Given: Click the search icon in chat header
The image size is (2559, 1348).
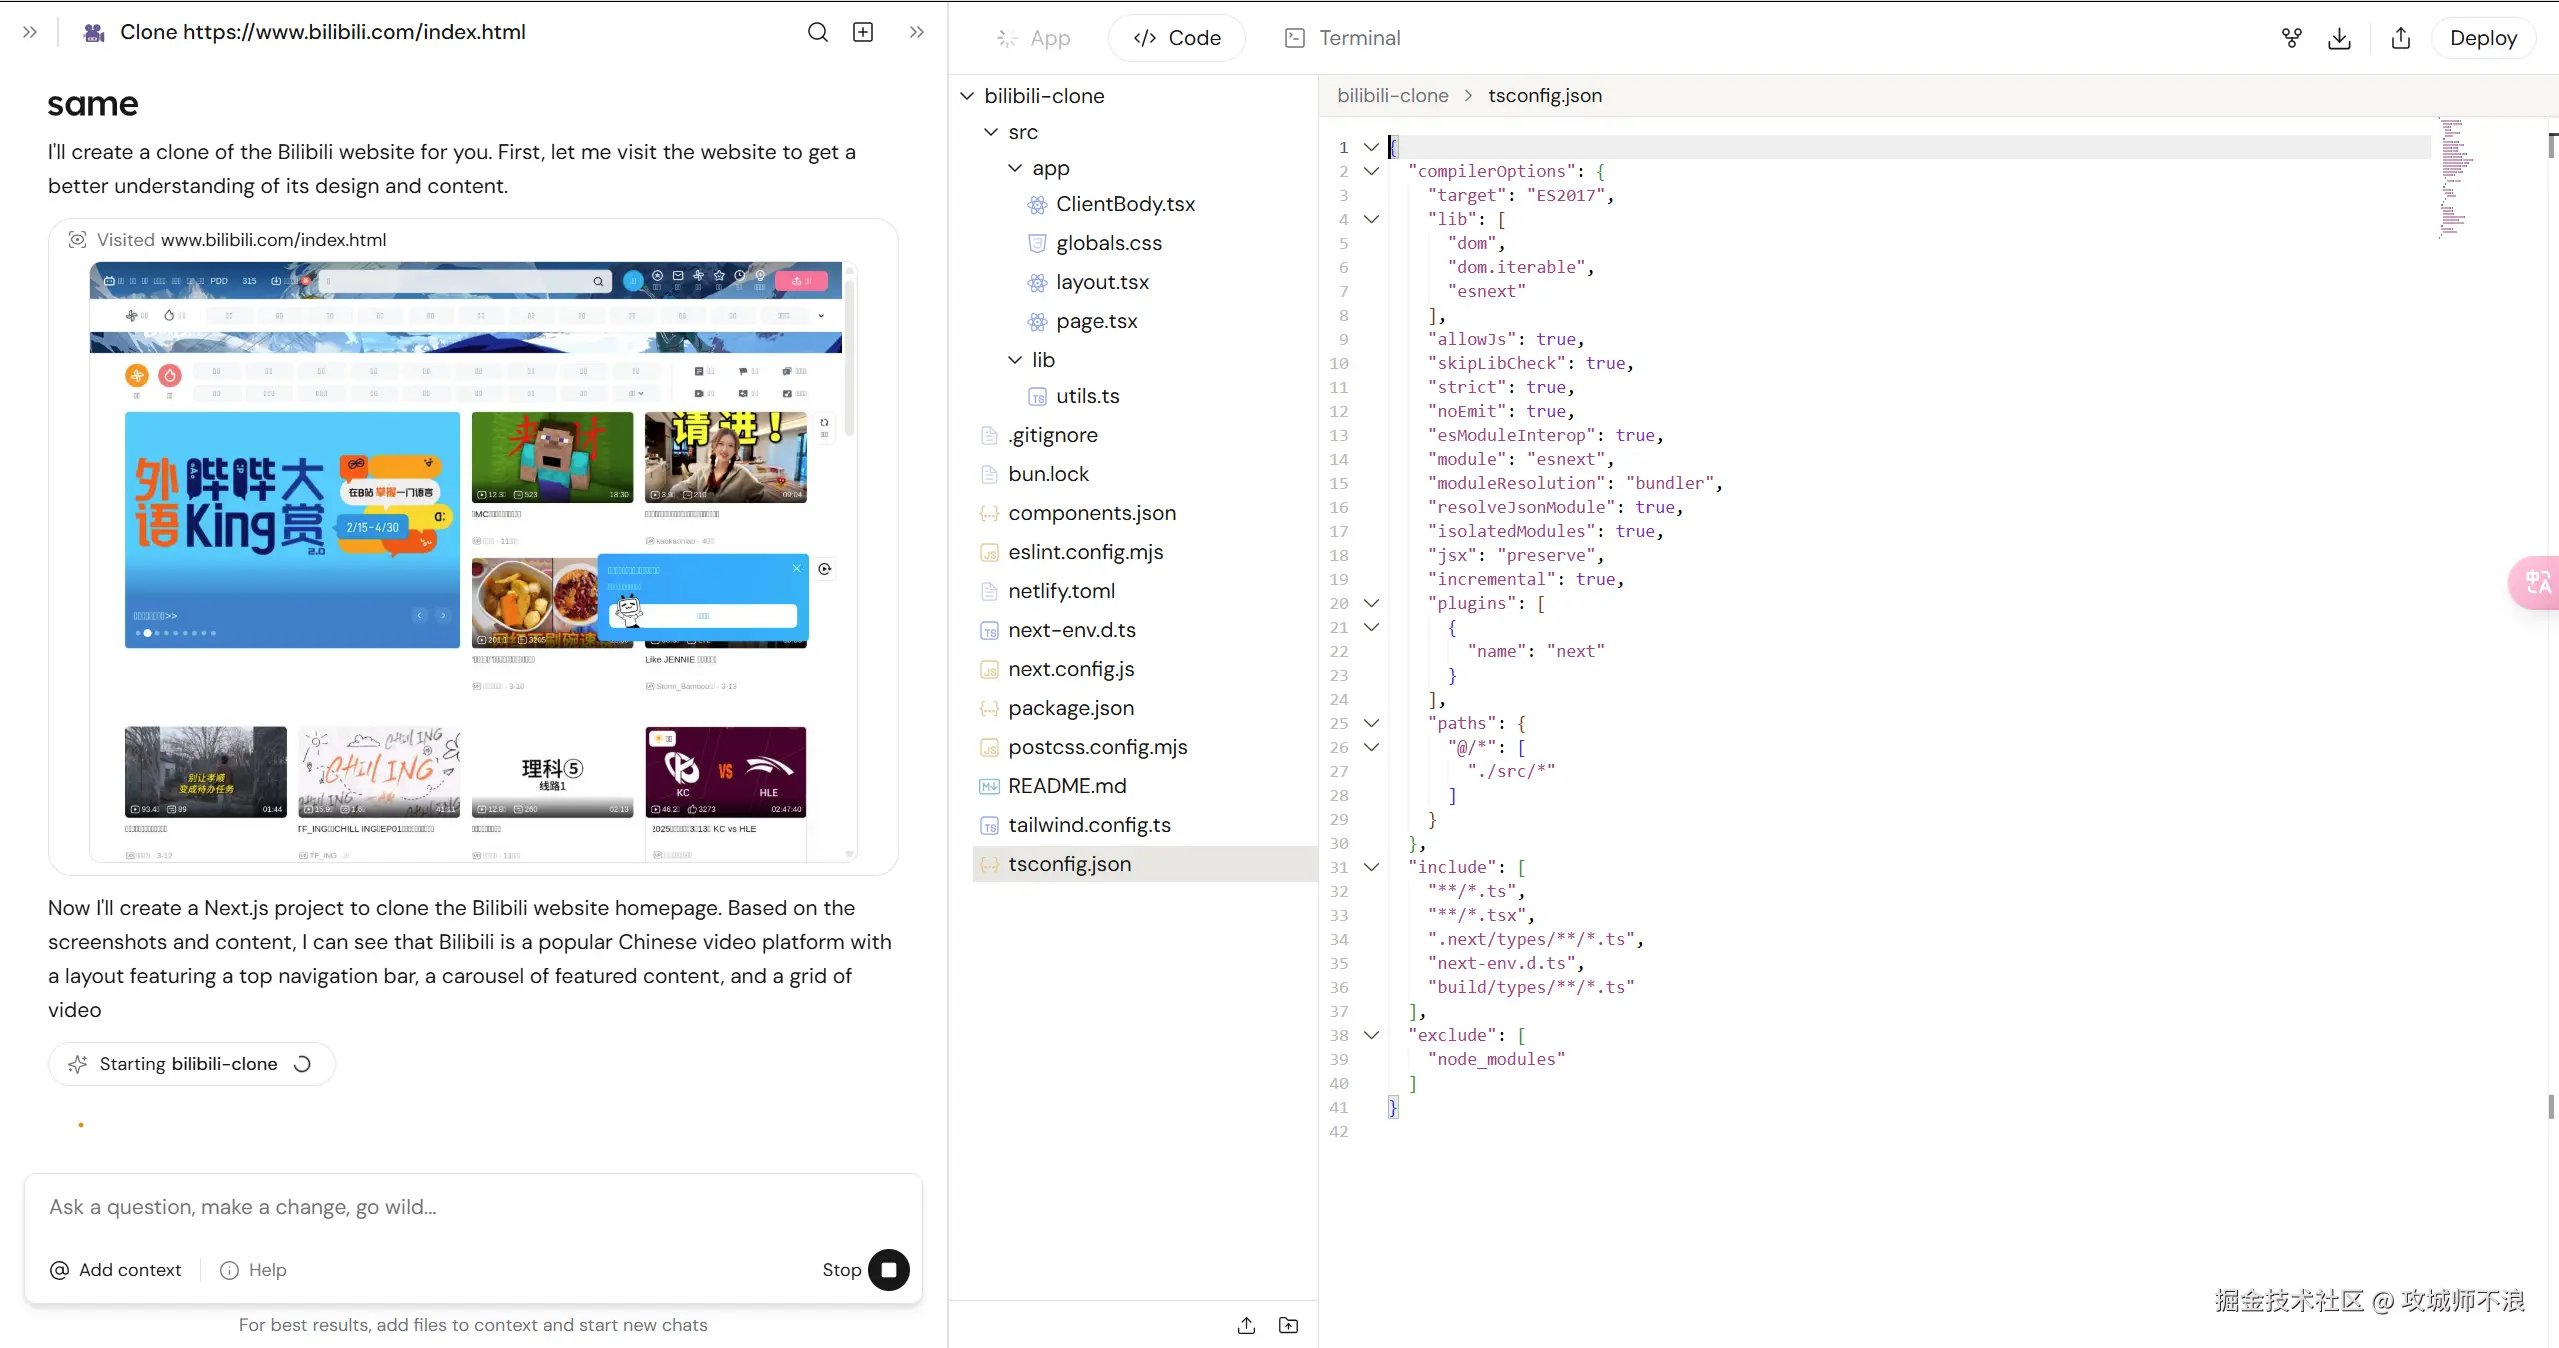Looking at the screenshot, I should tap(817, 32).
